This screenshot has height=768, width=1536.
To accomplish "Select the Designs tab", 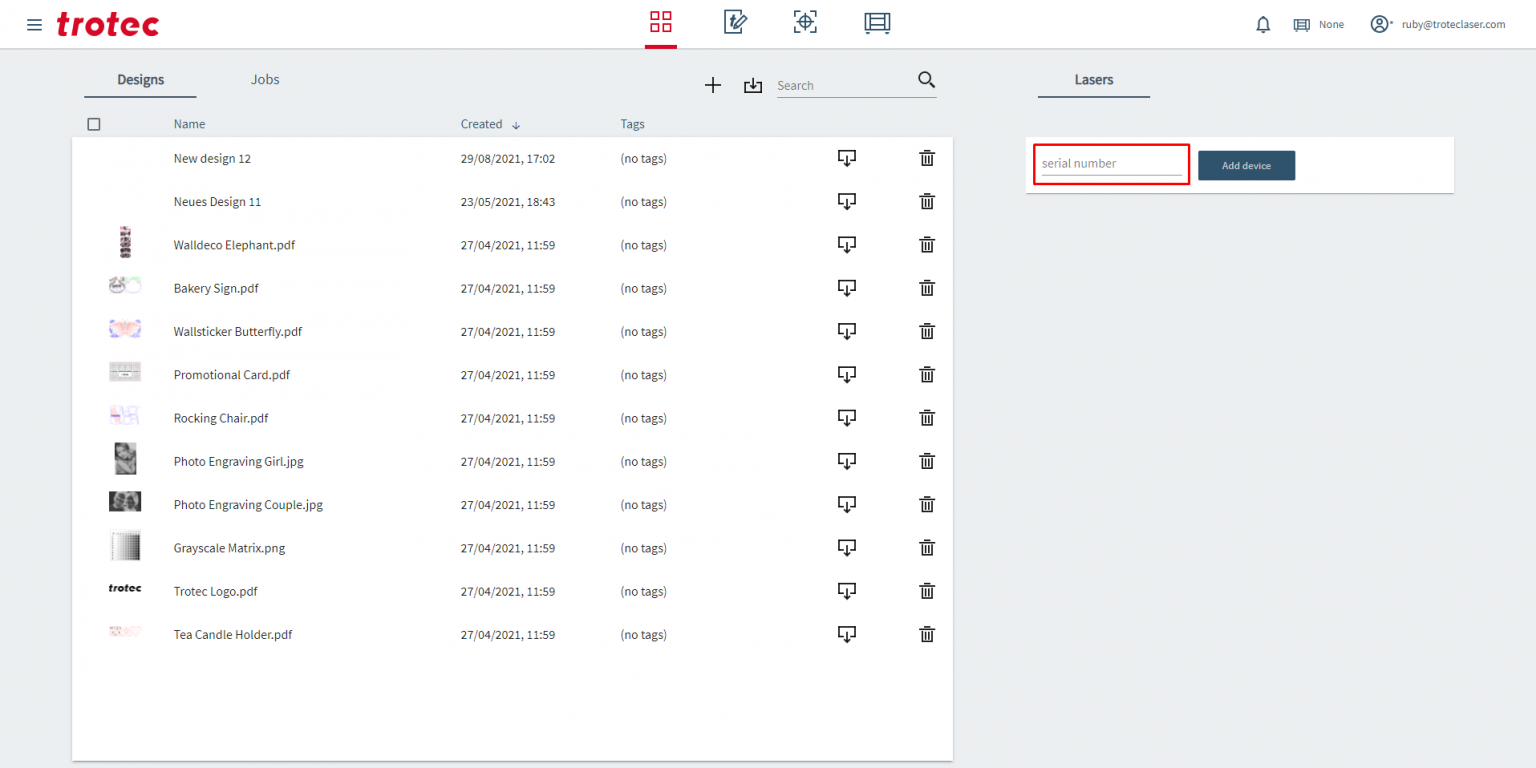I will pyautogui.click(x=140, y=80).
